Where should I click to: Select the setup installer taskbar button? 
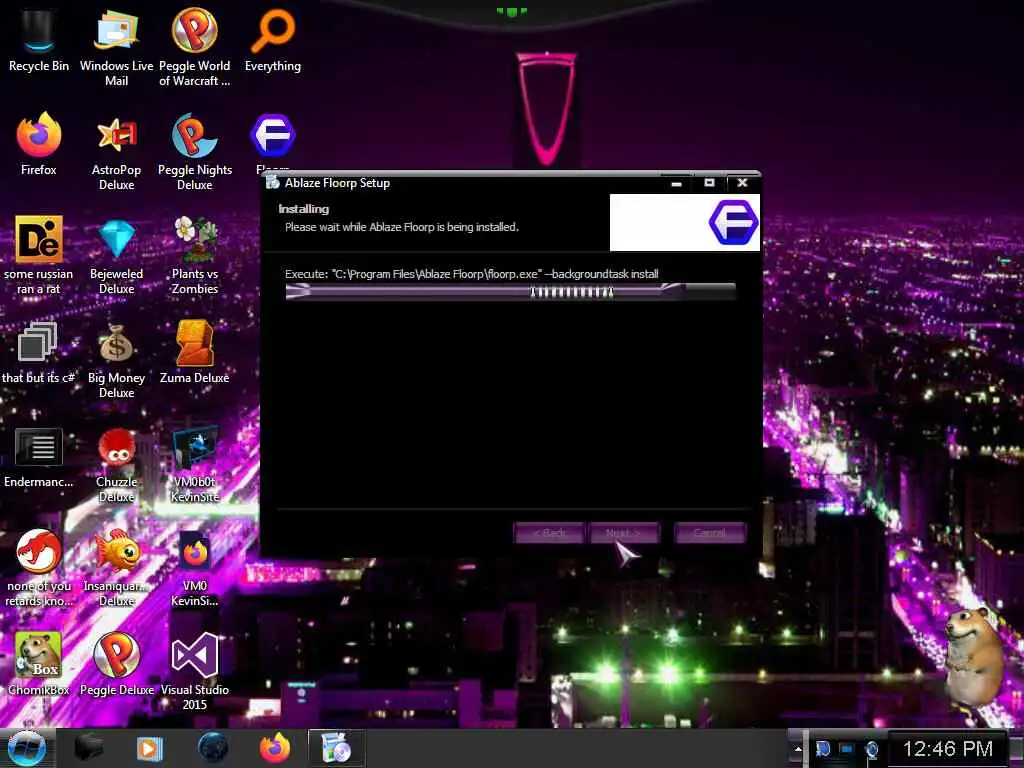point(337,748)
